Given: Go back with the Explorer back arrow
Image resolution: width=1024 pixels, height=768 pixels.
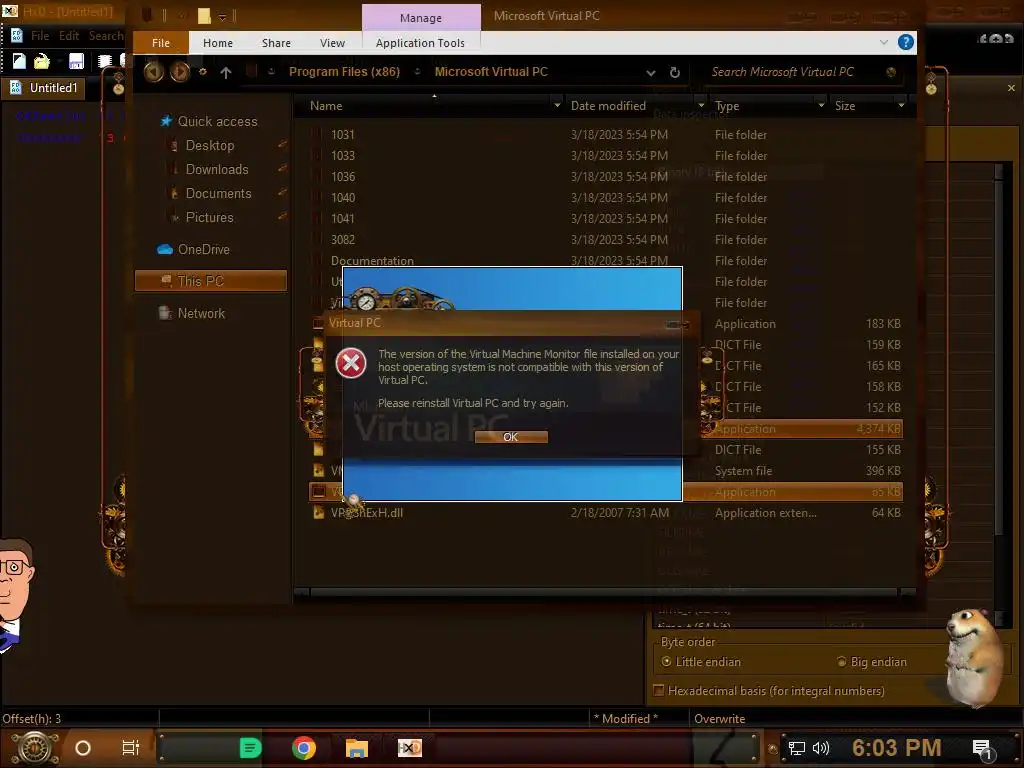Looking at the screenshot, I should (x=153, y=71).
